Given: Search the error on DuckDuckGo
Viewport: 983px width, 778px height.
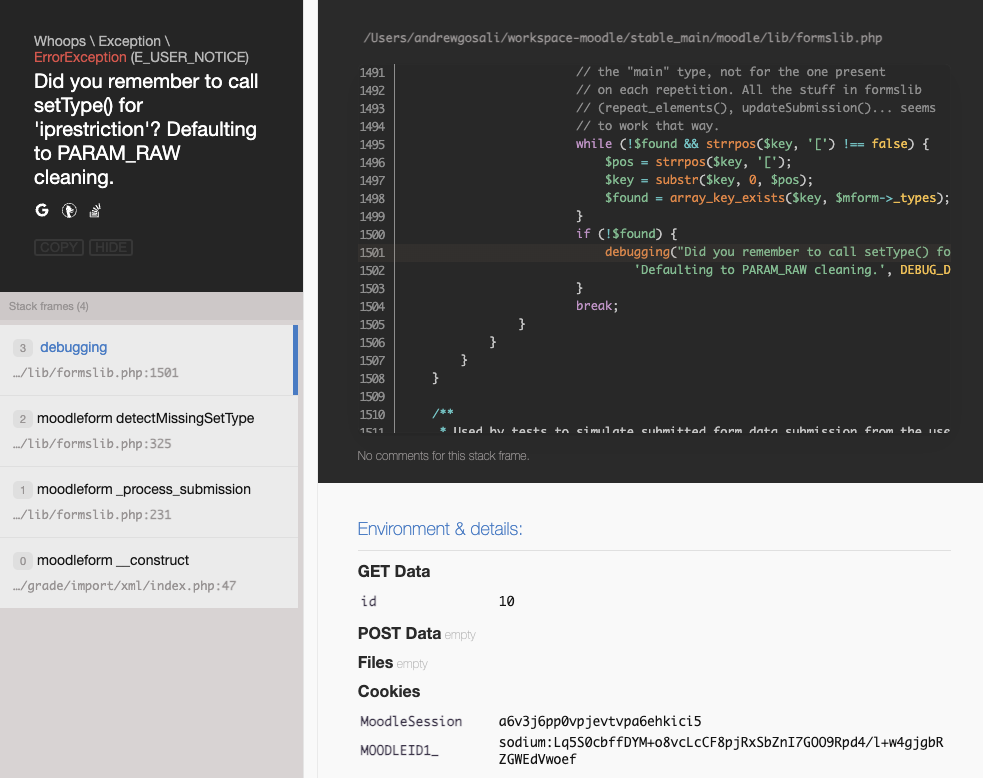Looking at the screenshot, I should click(x=69, y=211).
